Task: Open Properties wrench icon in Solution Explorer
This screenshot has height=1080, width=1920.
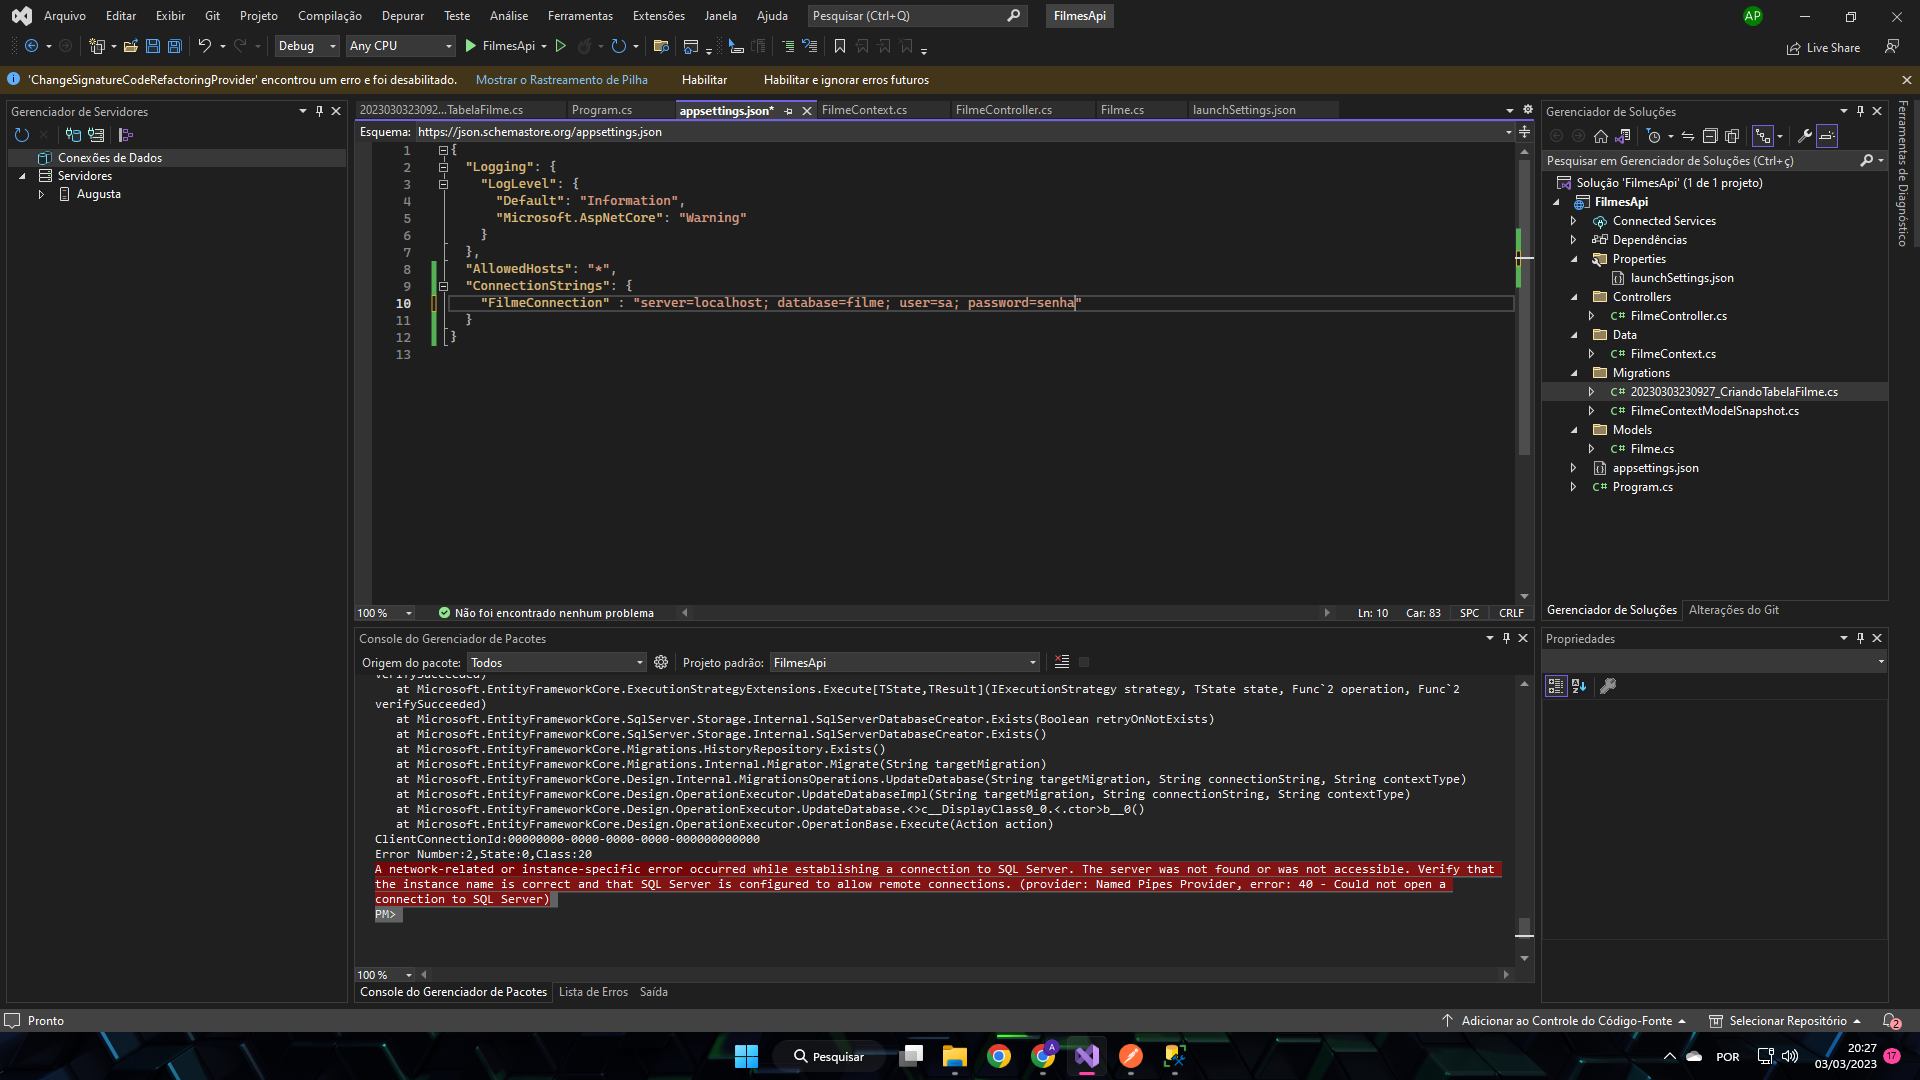Action: 1804,136
